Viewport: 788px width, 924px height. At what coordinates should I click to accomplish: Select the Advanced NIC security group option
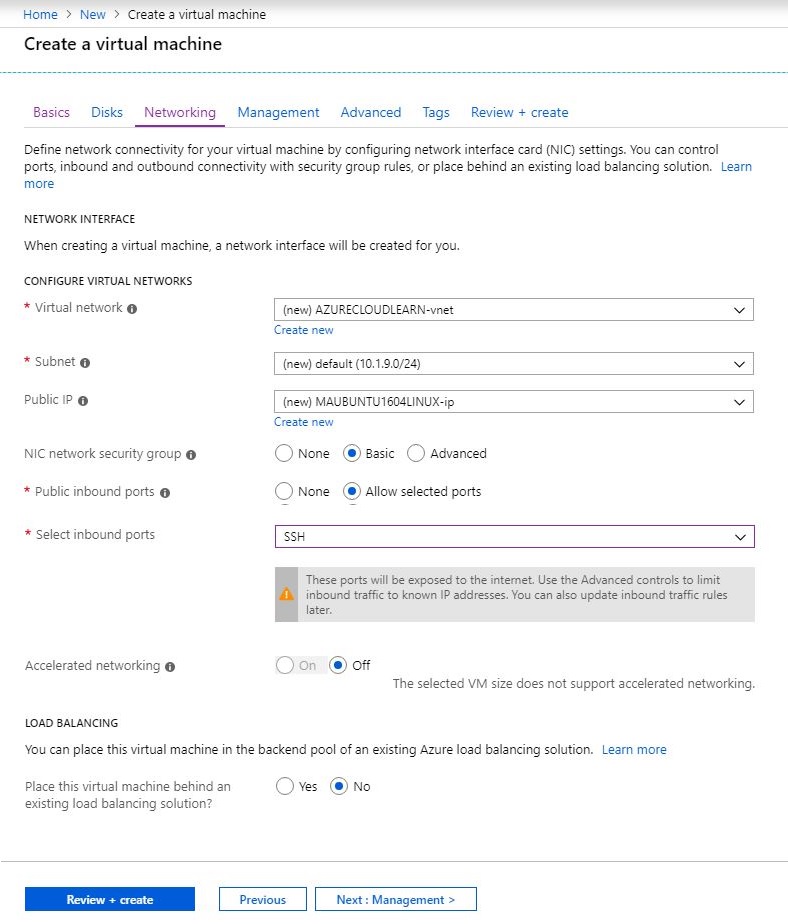click(x=415, y=454)
